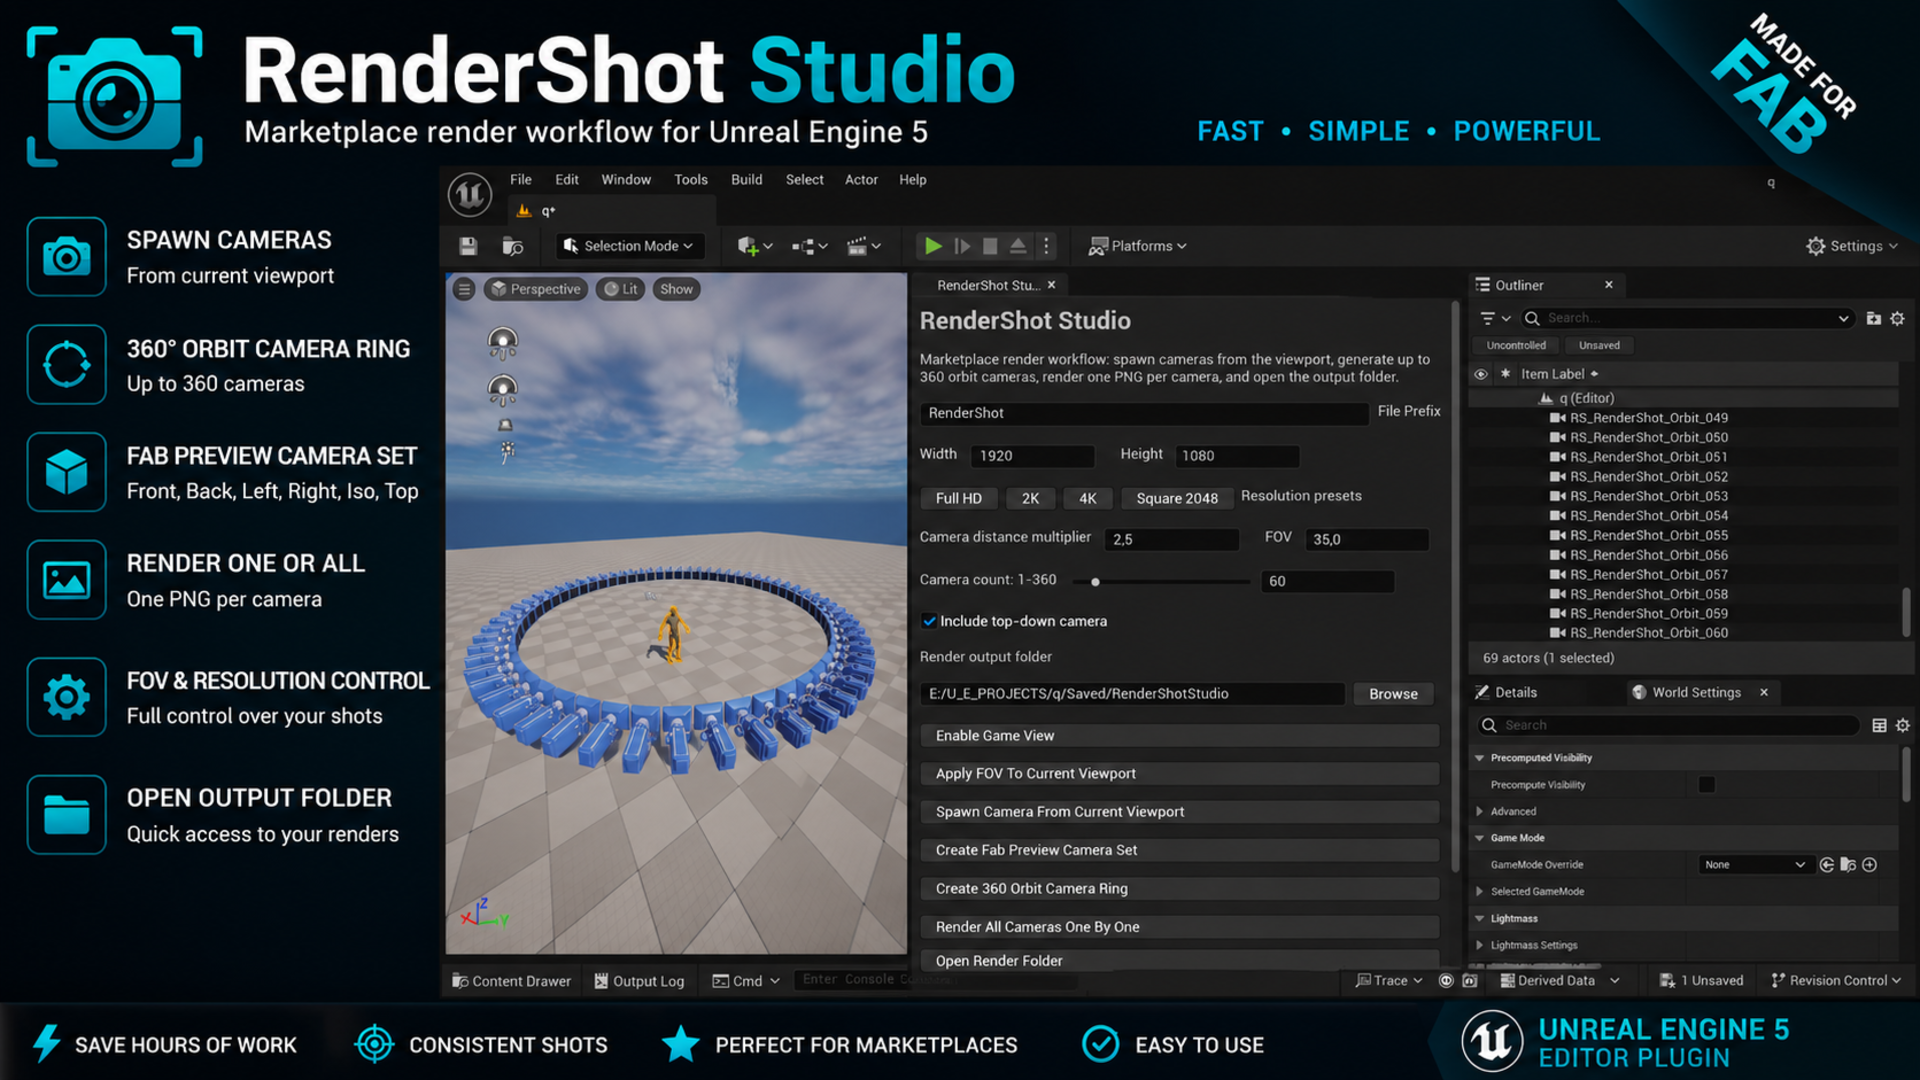Click the Eject playback button
Image resolution: width=1920 pixels, height=1080 pixels.
(1018, 246)
